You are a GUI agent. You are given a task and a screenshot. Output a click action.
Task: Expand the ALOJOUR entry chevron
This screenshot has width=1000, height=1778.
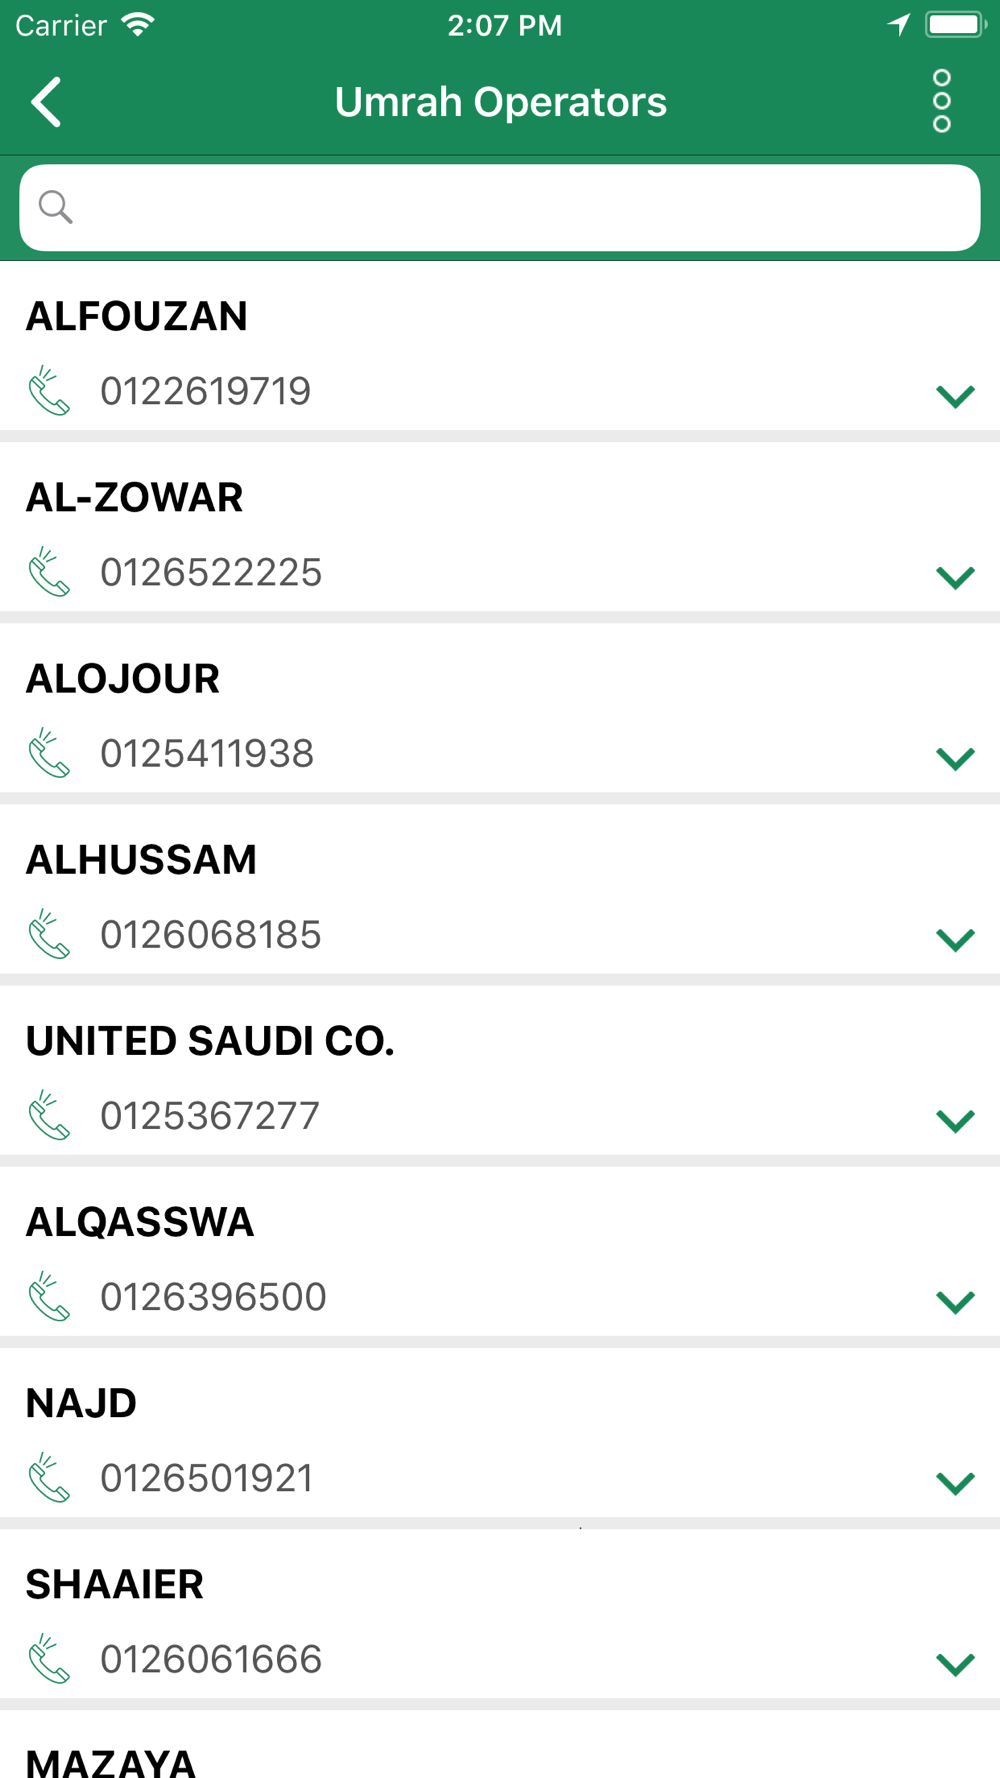(x=955, y=758)
